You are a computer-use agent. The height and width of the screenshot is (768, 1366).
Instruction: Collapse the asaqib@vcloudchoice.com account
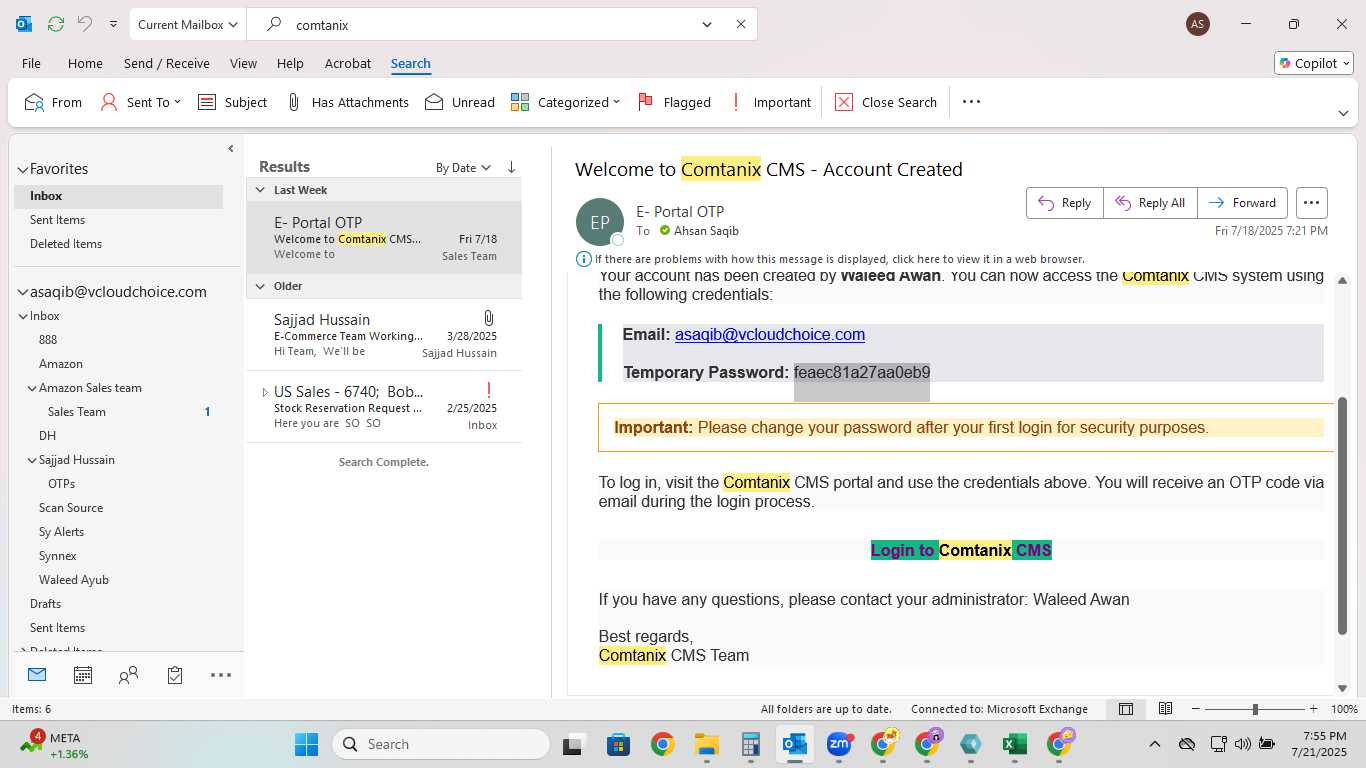(x=22, y=292)
